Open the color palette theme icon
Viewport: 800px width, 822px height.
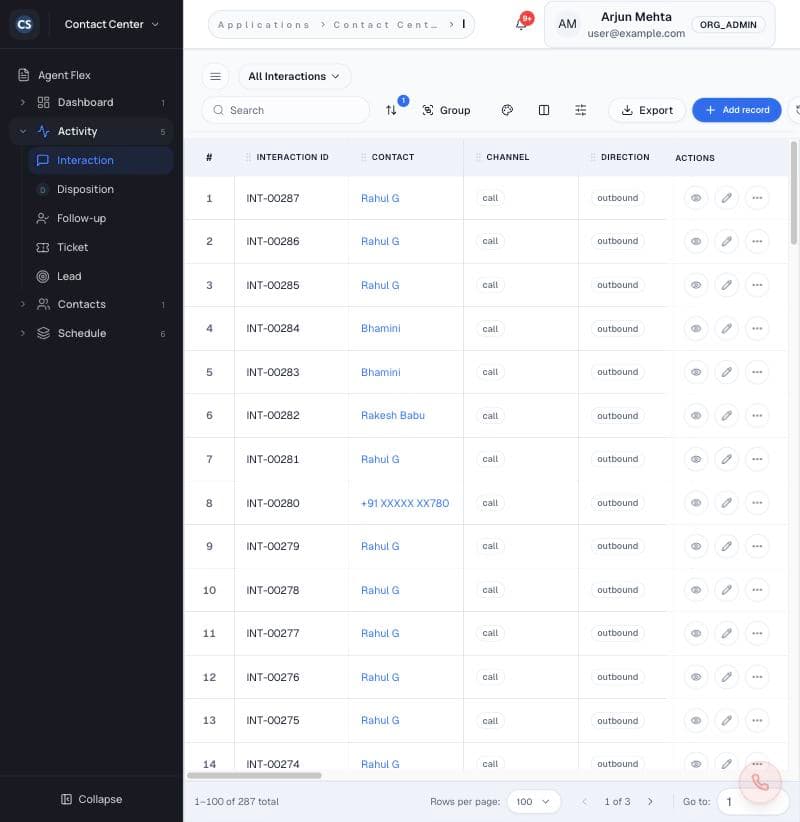[x=507, y=110]
